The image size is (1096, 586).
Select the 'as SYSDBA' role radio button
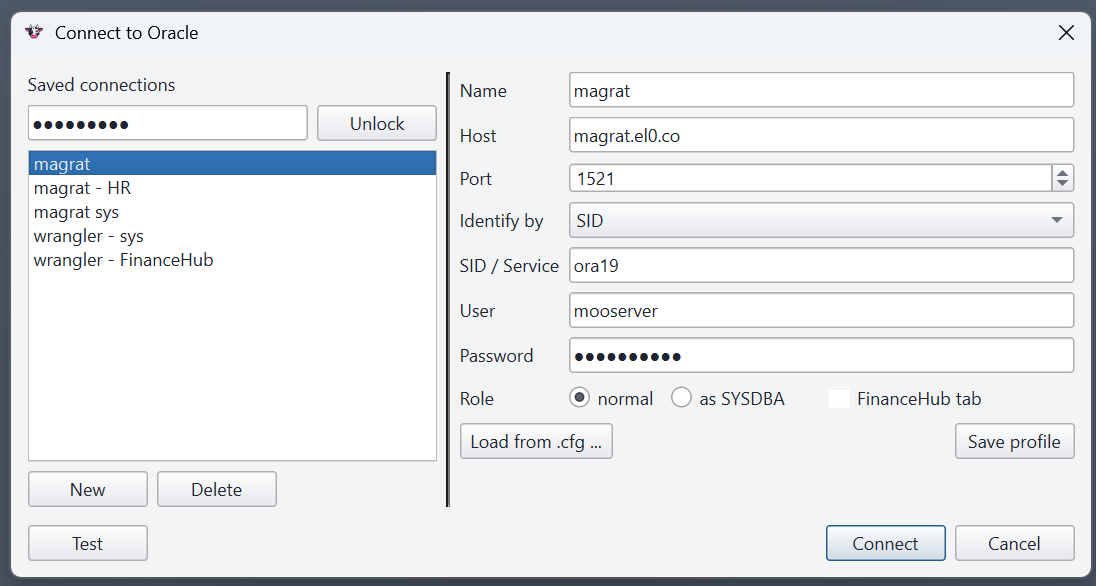pyautogui.click(x=681, y=398)
